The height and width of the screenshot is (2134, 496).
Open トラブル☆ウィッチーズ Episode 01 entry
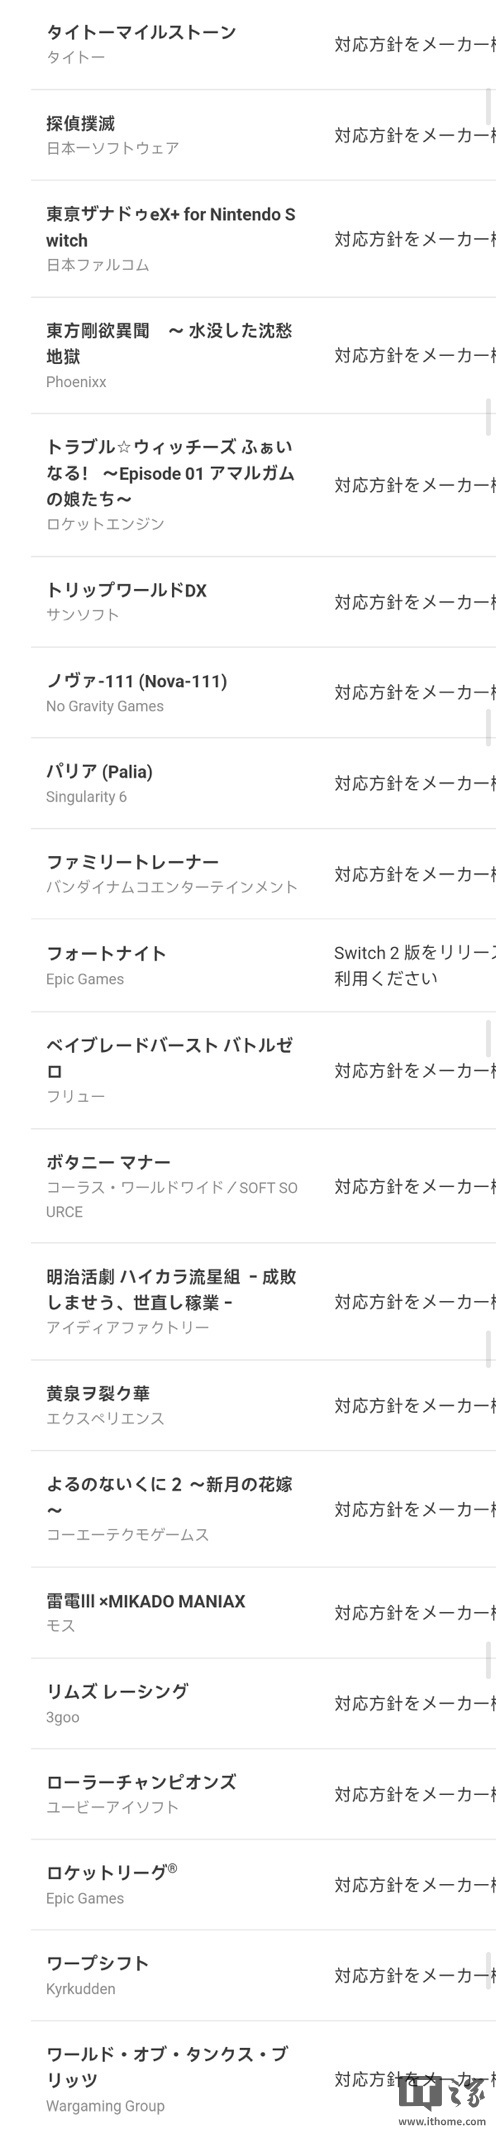point(171,472)
